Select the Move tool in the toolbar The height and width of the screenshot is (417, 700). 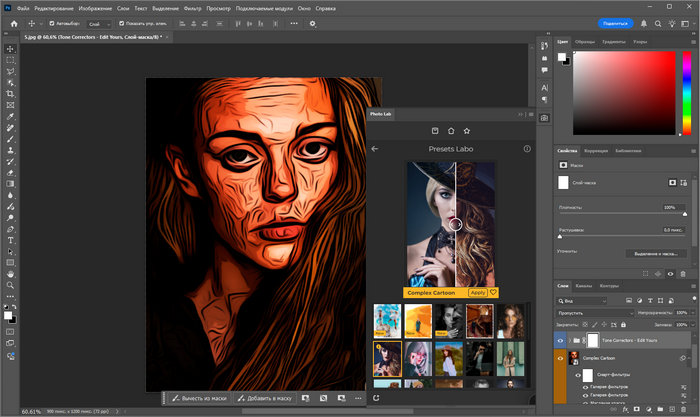tap(10, 47)
